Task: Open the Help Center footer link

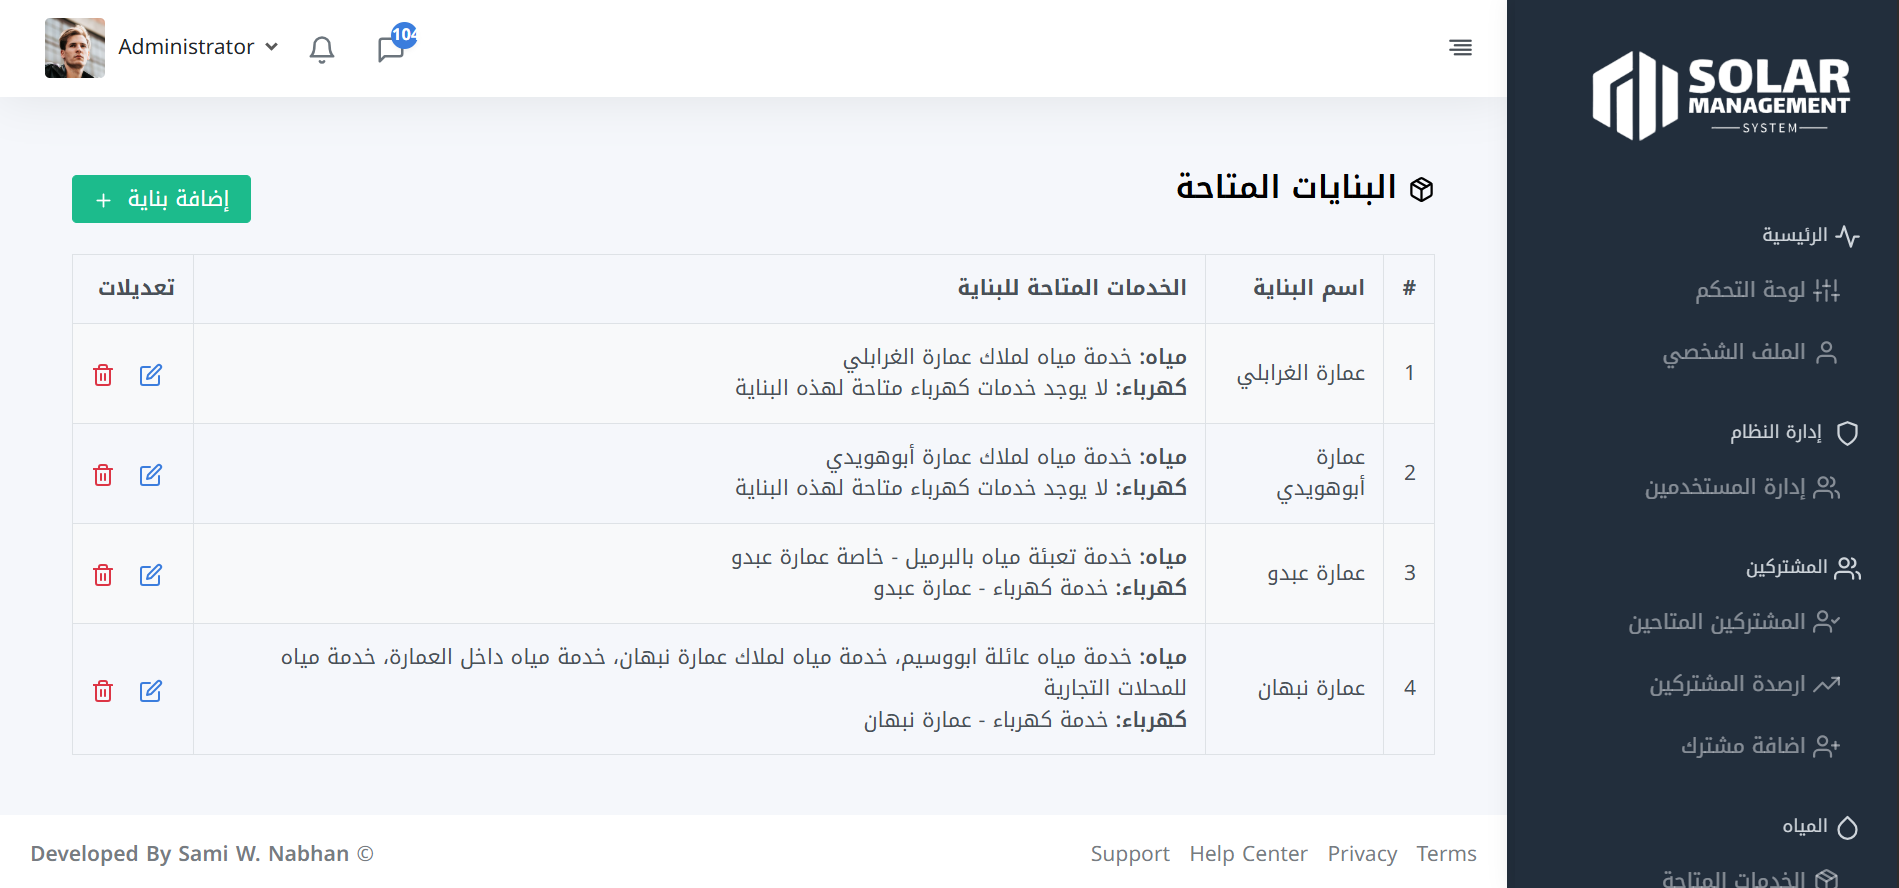Action: coord(1248,854)
